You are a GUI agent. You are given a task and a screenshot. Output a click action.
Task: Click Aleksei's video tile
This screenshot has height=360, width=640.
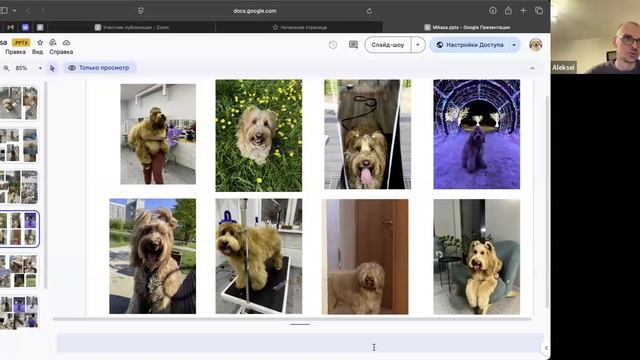[x=595, y=37]
